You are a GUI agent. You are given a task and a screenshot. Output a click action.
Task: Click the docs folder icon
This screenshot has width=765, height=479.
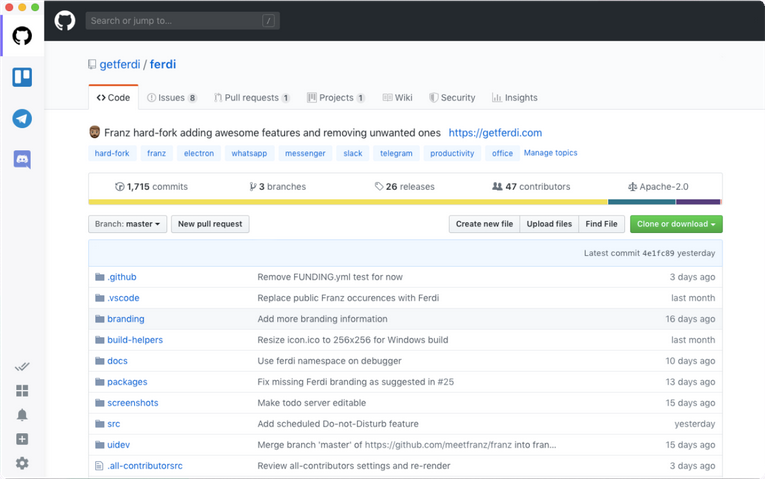(x=100, y=361)
